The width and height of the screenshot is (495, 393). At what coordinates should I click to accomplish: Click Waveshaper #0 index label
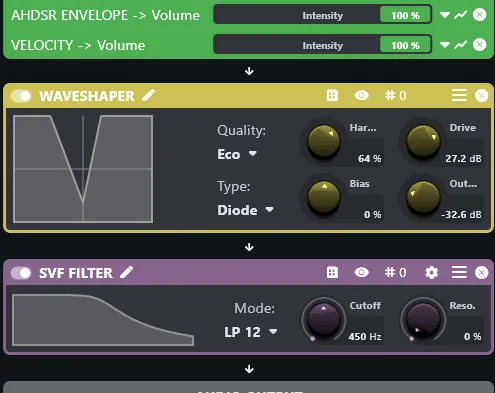(396, 96)
